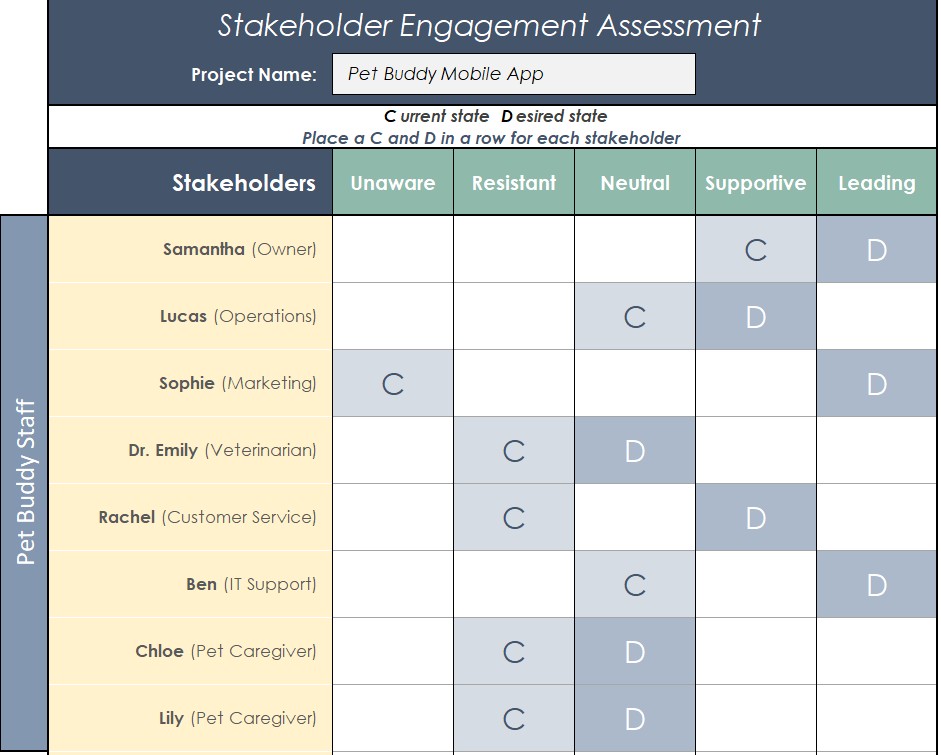The image size is (941, 755).
Task: Click the Project Name input field
Action: pyautogui.click(x=513, y=74)
